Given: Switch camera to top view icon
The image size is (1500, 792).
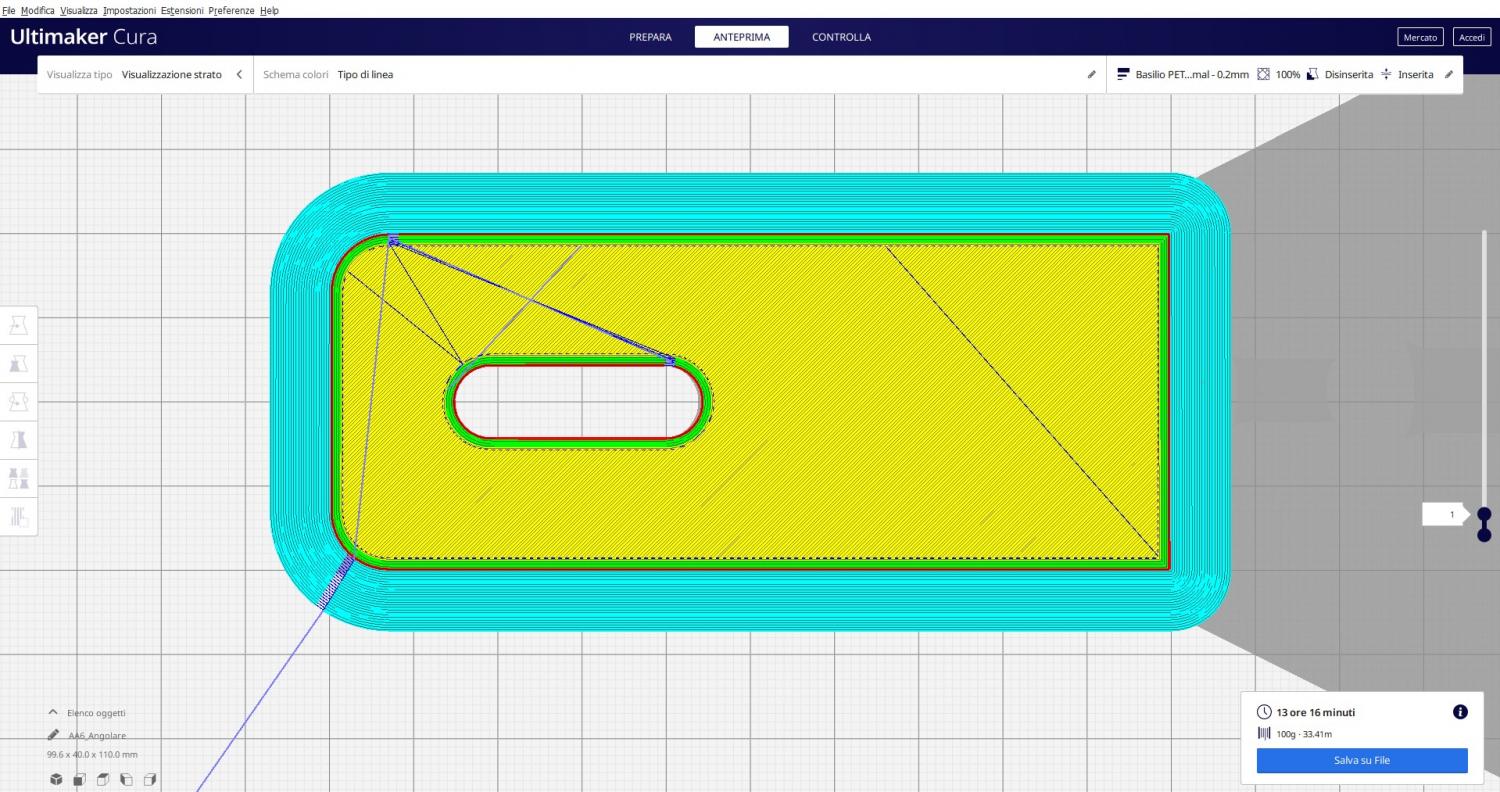Looking at the screenshot, I should (103, 779).
